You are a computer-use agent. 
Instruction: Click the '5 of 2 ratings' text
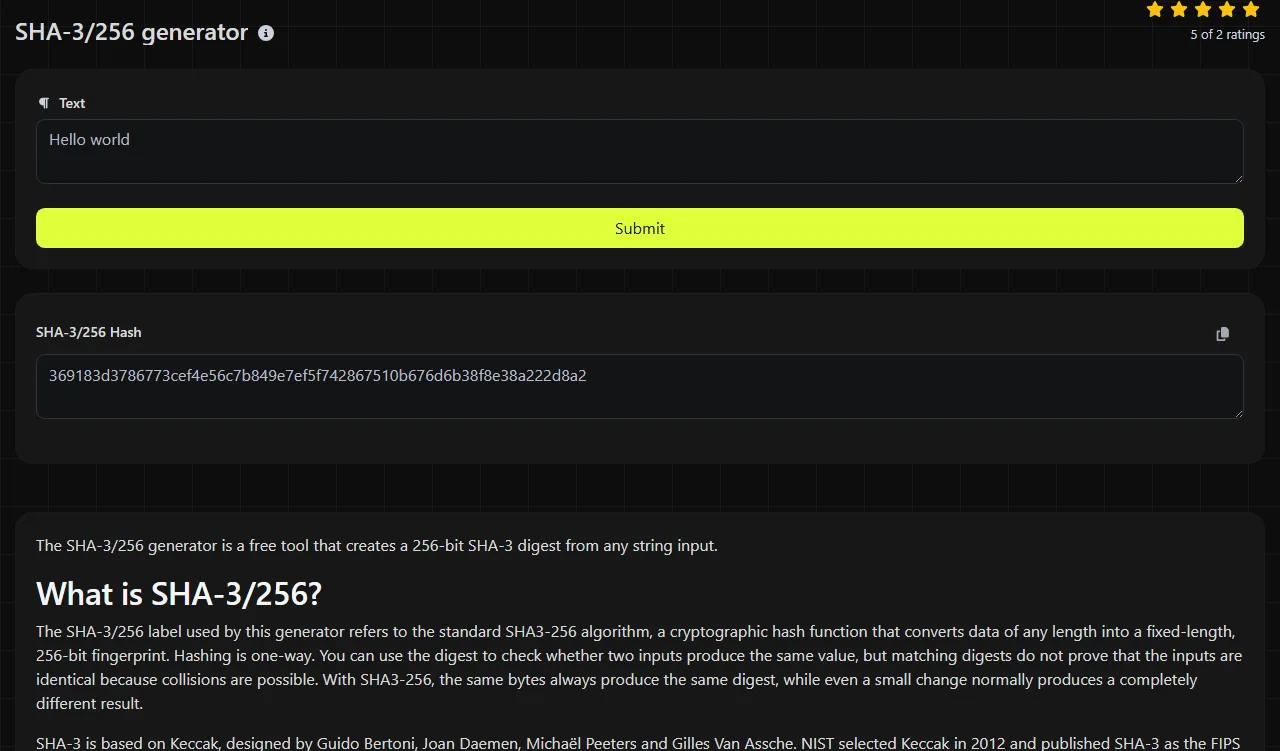[1227, 35]
